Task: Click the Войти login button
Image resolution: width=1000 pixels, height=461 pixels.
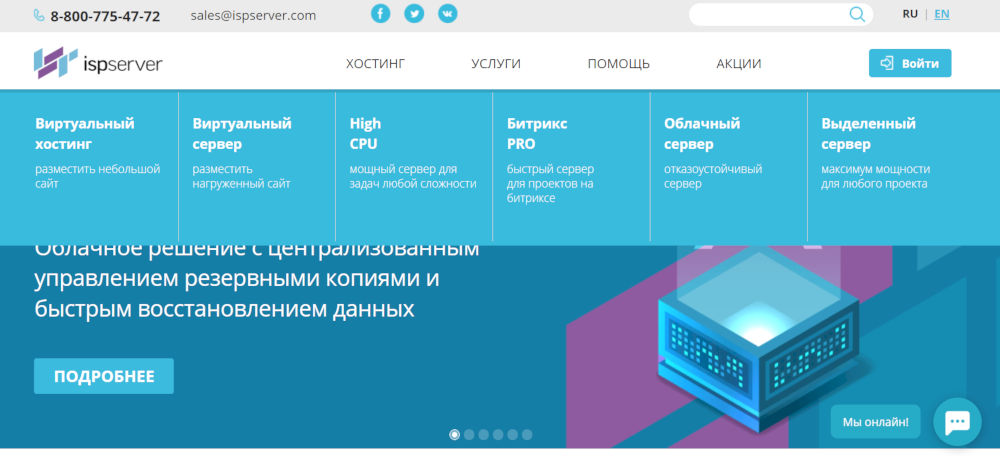Action: point(910,63)
